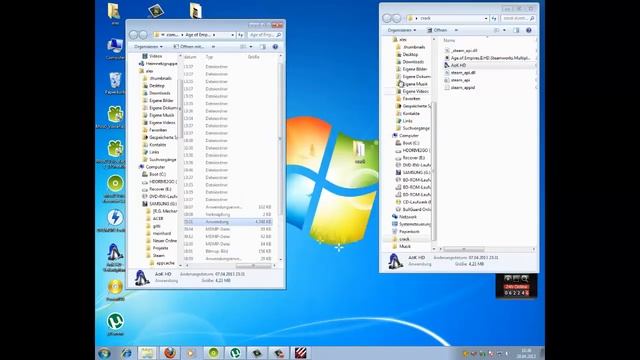Open Internet Explorer from the taskbar
The image size is (640, 360).
coord(126,353)
